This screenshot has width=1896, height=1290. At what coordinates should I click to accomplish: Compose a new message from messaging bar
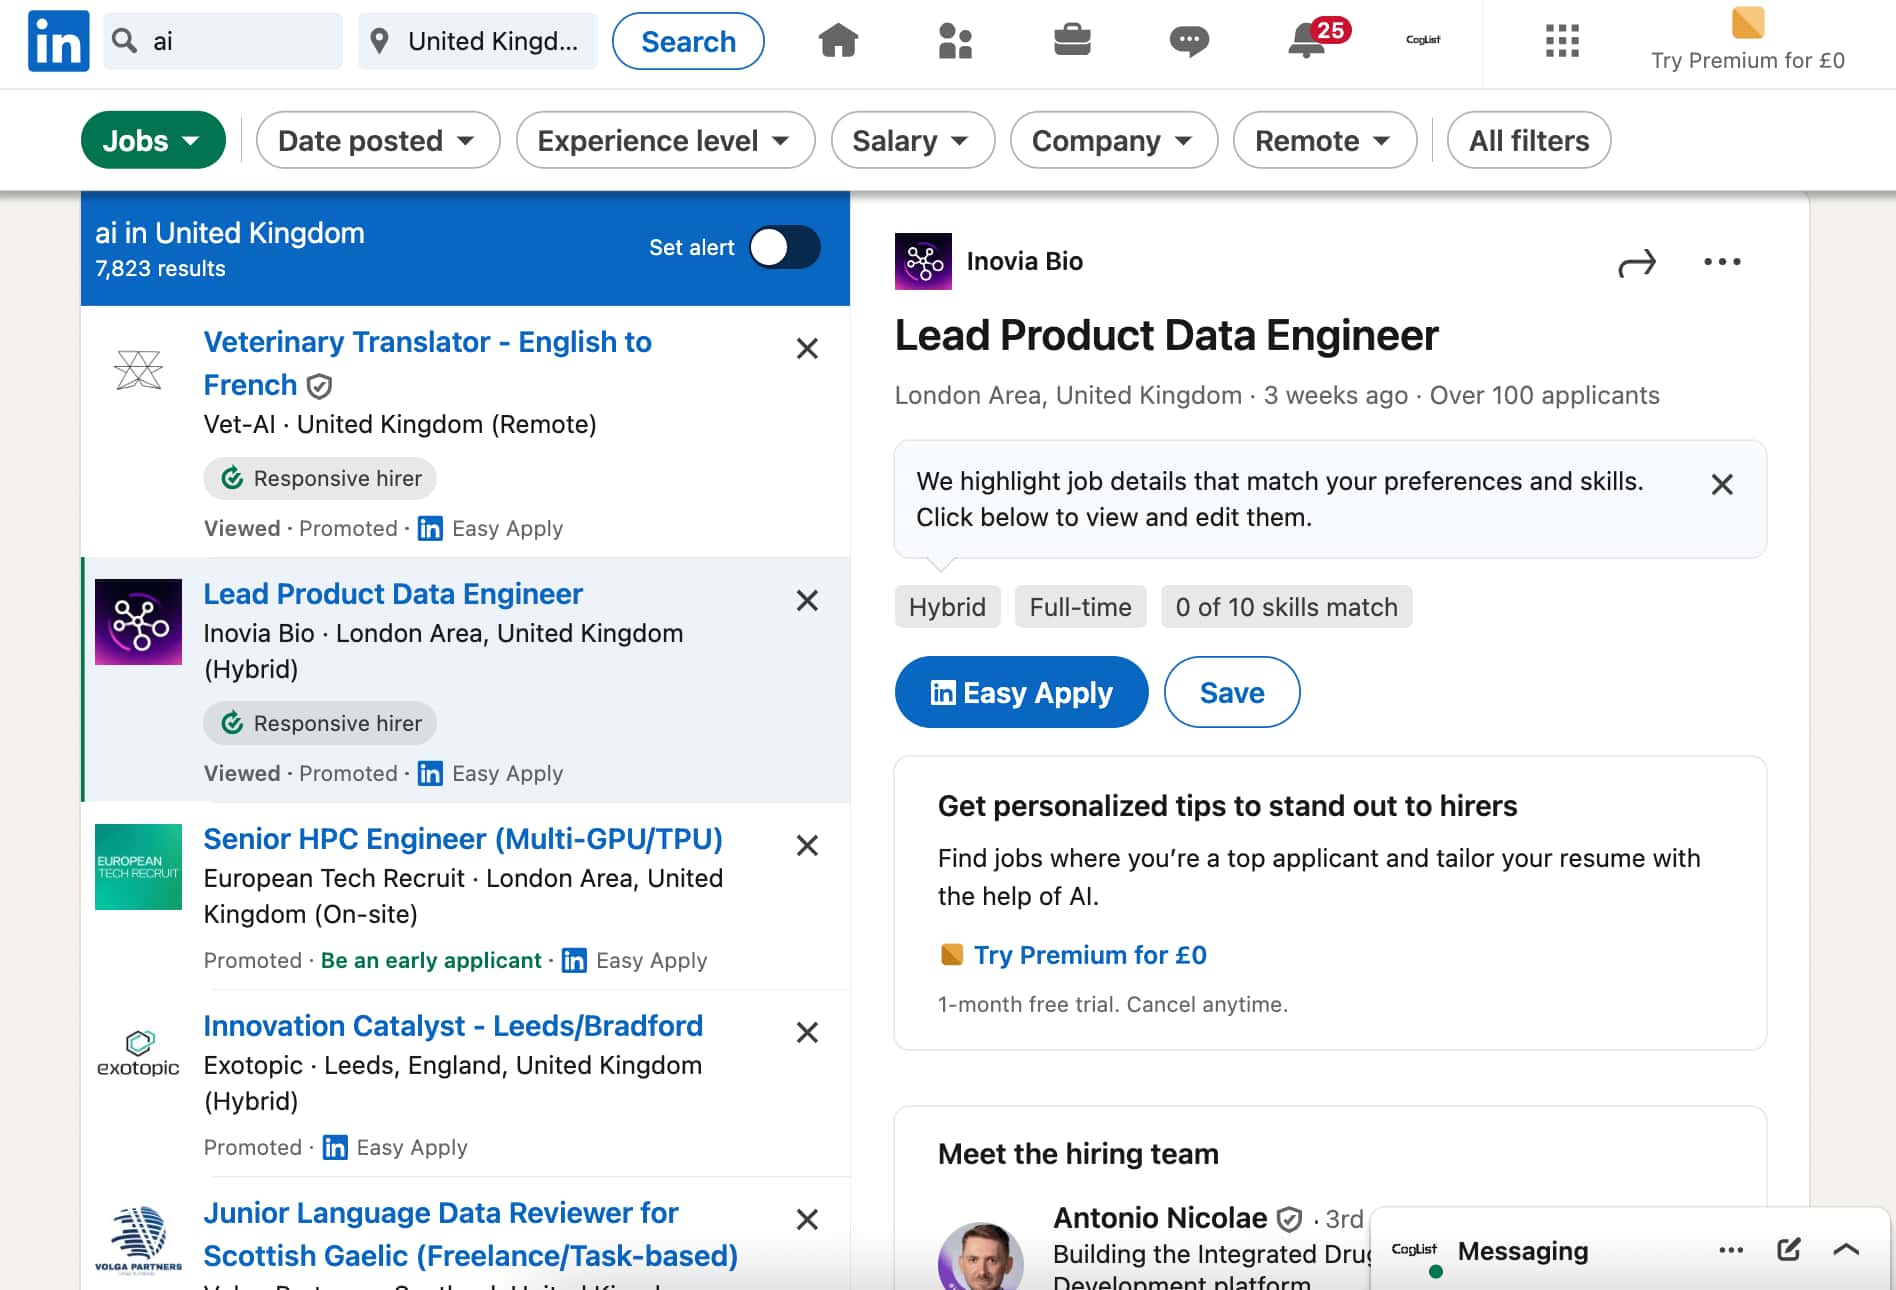(x=1789, y=1250)
